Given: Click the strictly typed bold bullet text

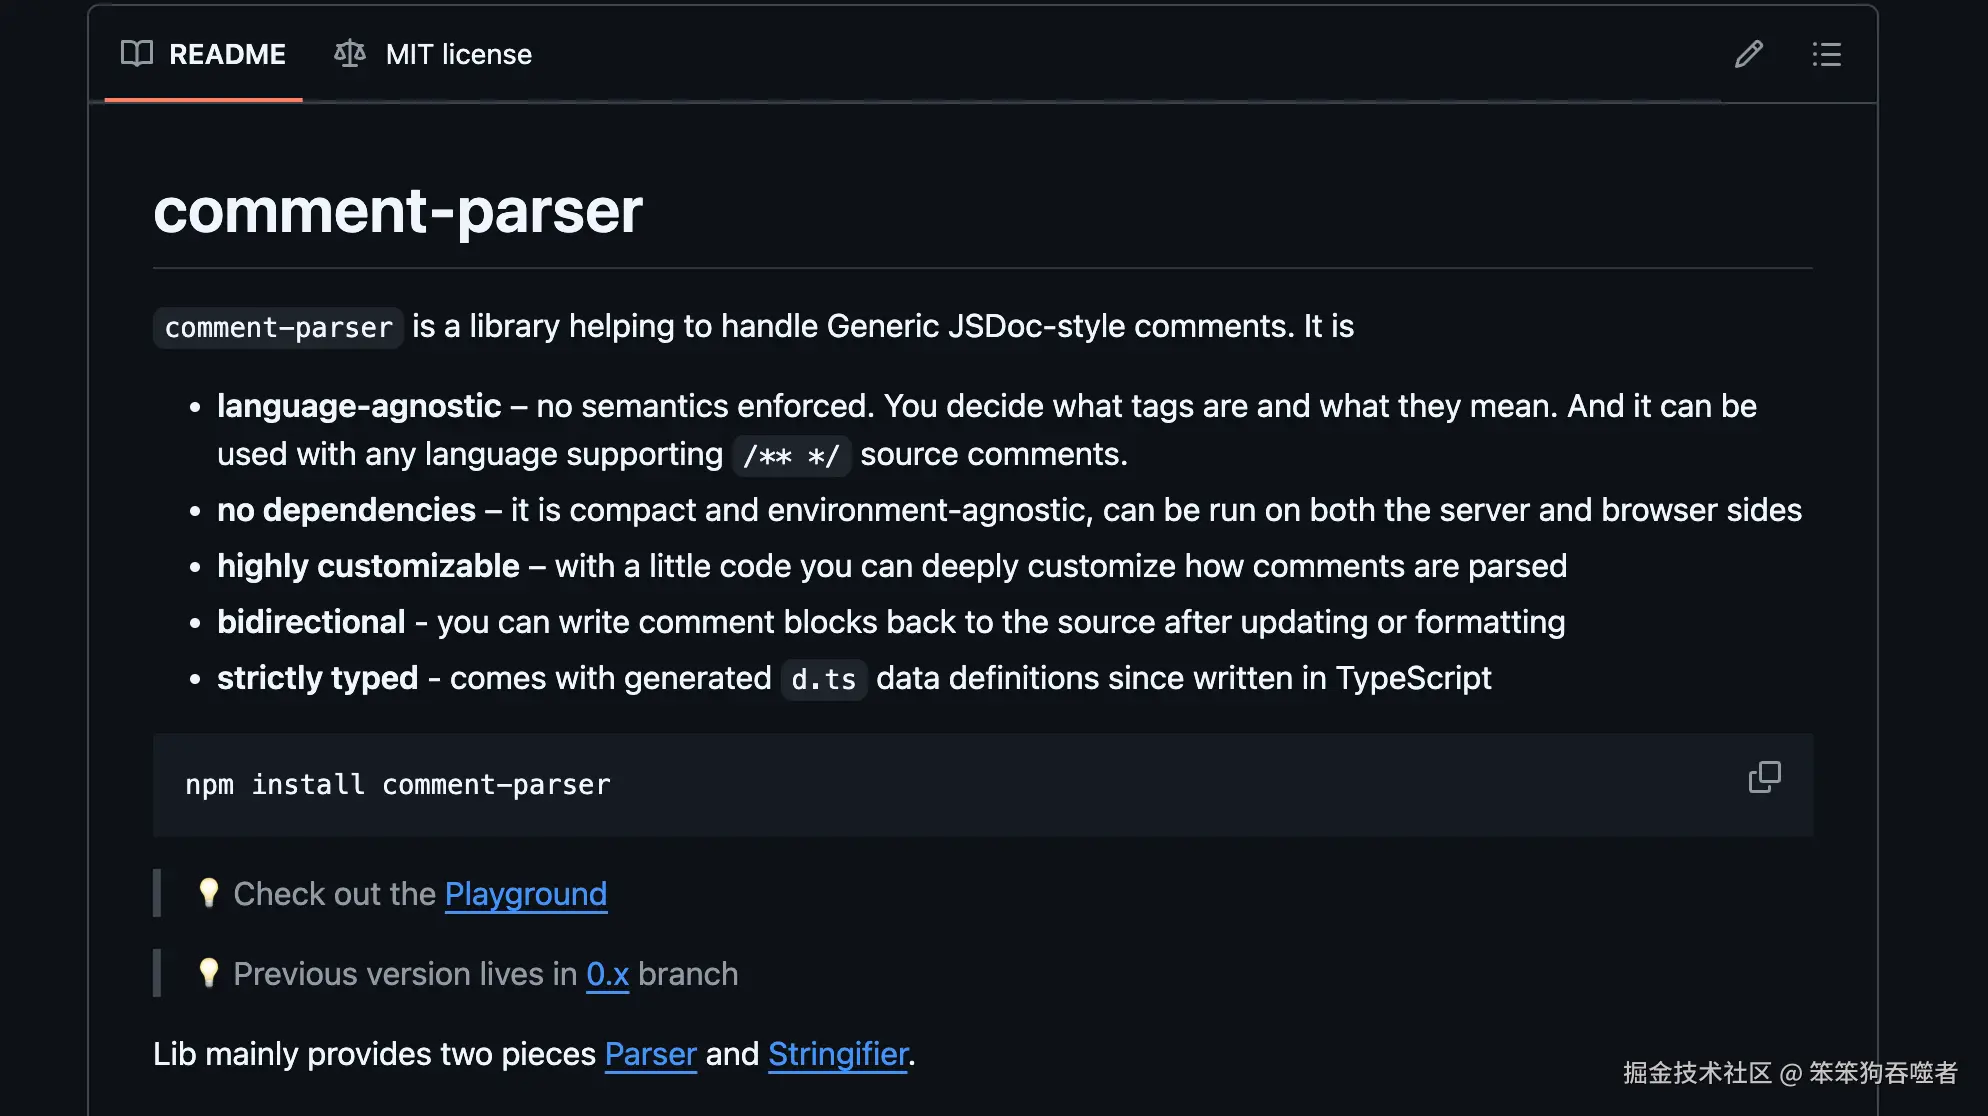Looking at the screenshot, I should [x=317, y=678].
